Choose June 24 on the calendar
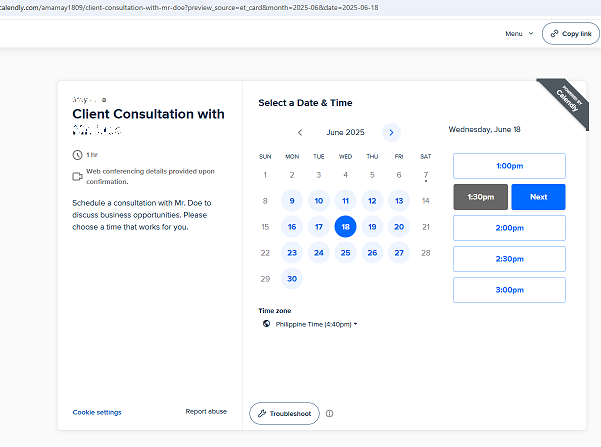Image resolution: width=601 pixels, height=447 pixels. pyautogui.click(x=319, y=253)
